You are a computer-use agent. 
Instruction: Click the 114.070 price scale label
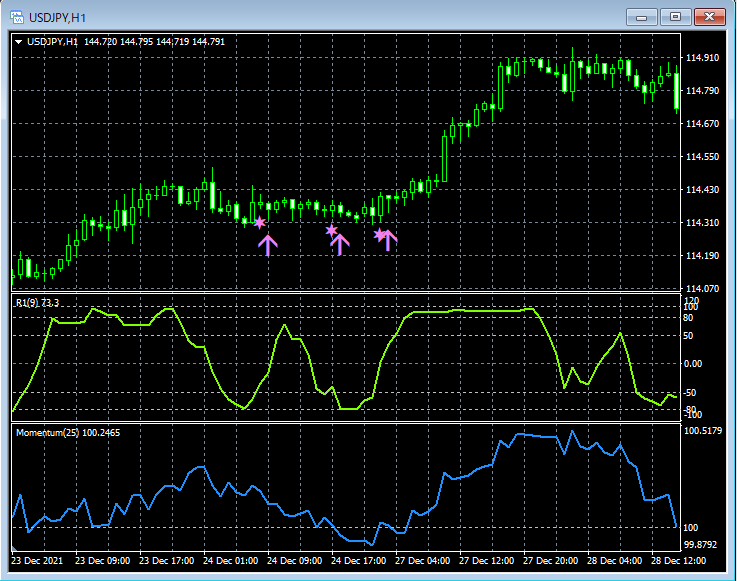pos(702,288)
